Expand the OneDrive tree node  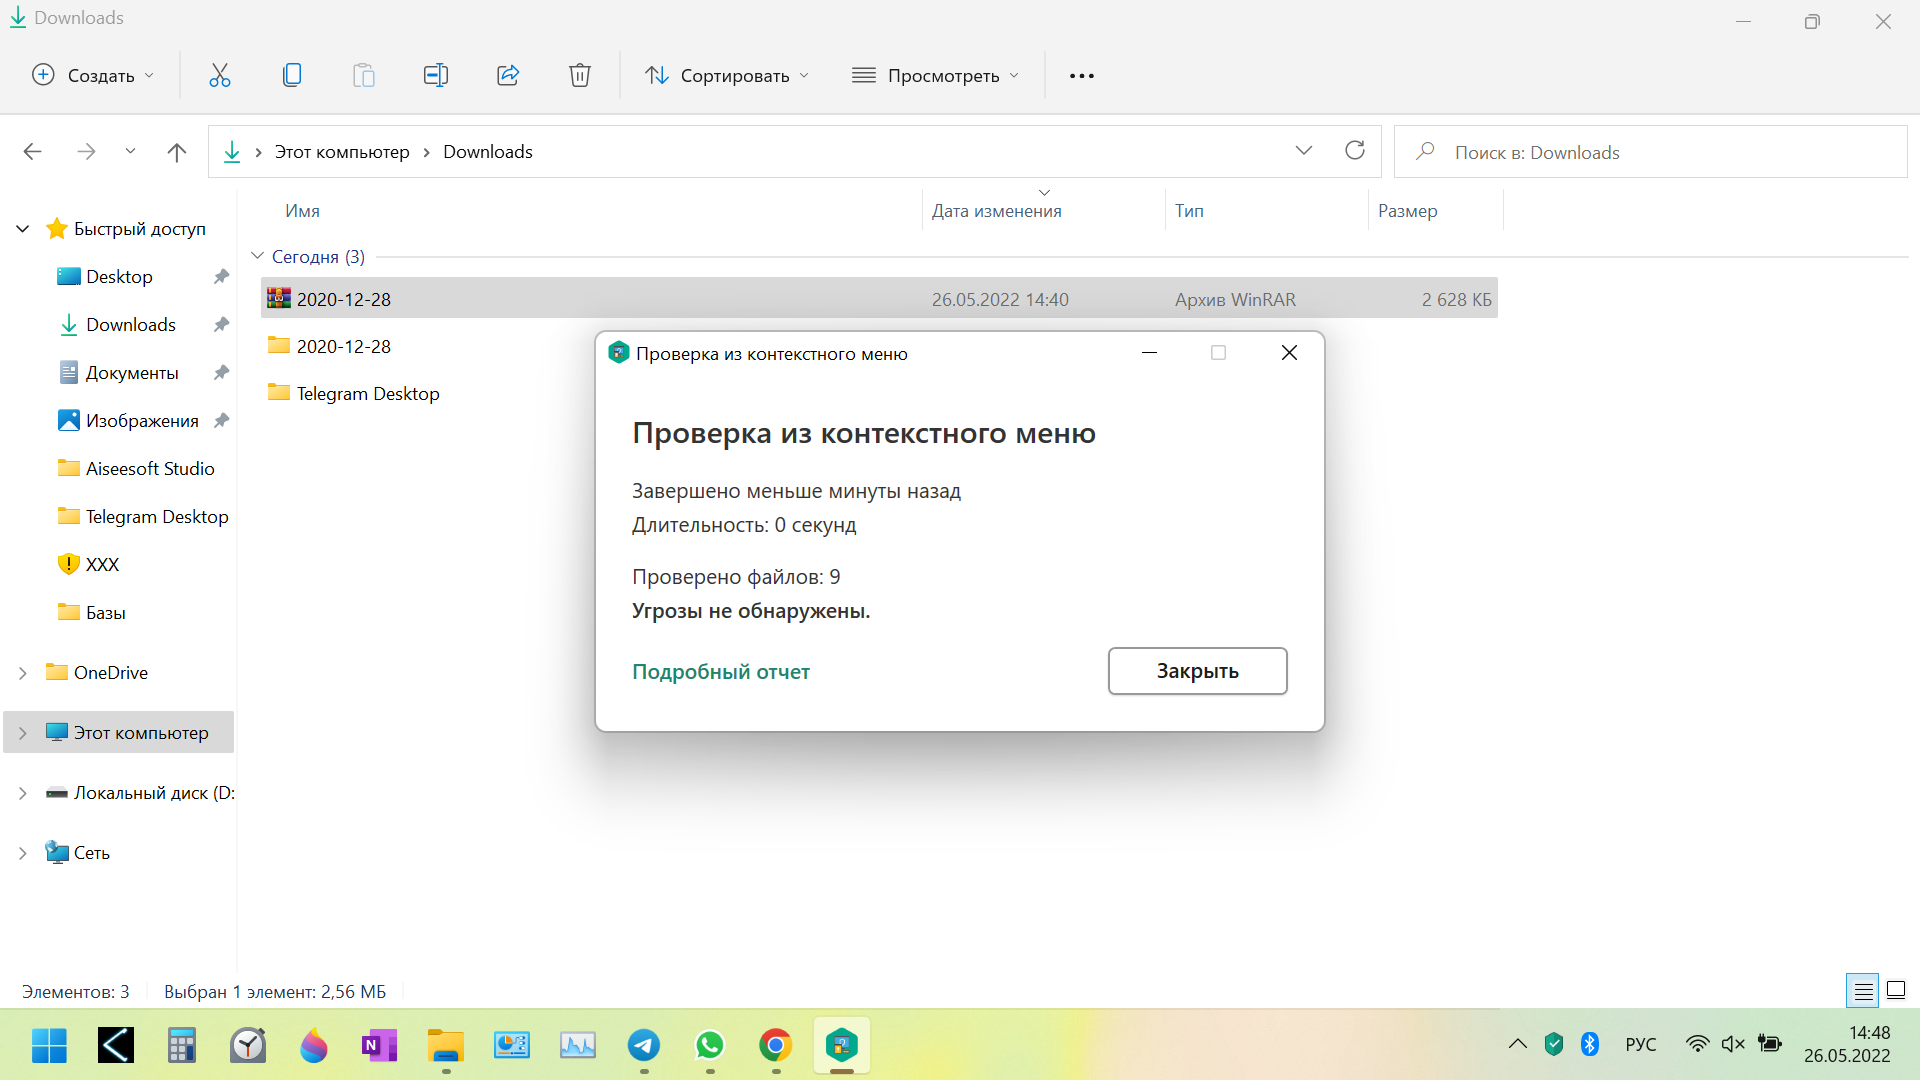pos(23,673)
